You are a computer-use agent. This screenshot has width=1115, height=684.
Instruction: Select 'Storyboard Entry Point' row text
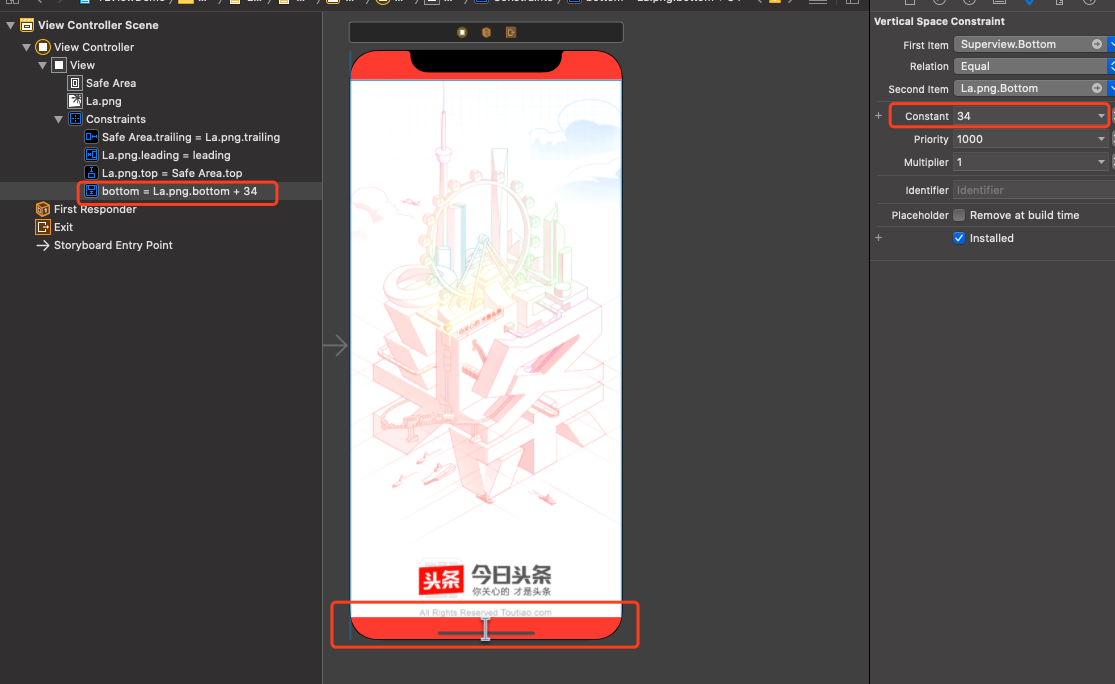coord(113,245)
